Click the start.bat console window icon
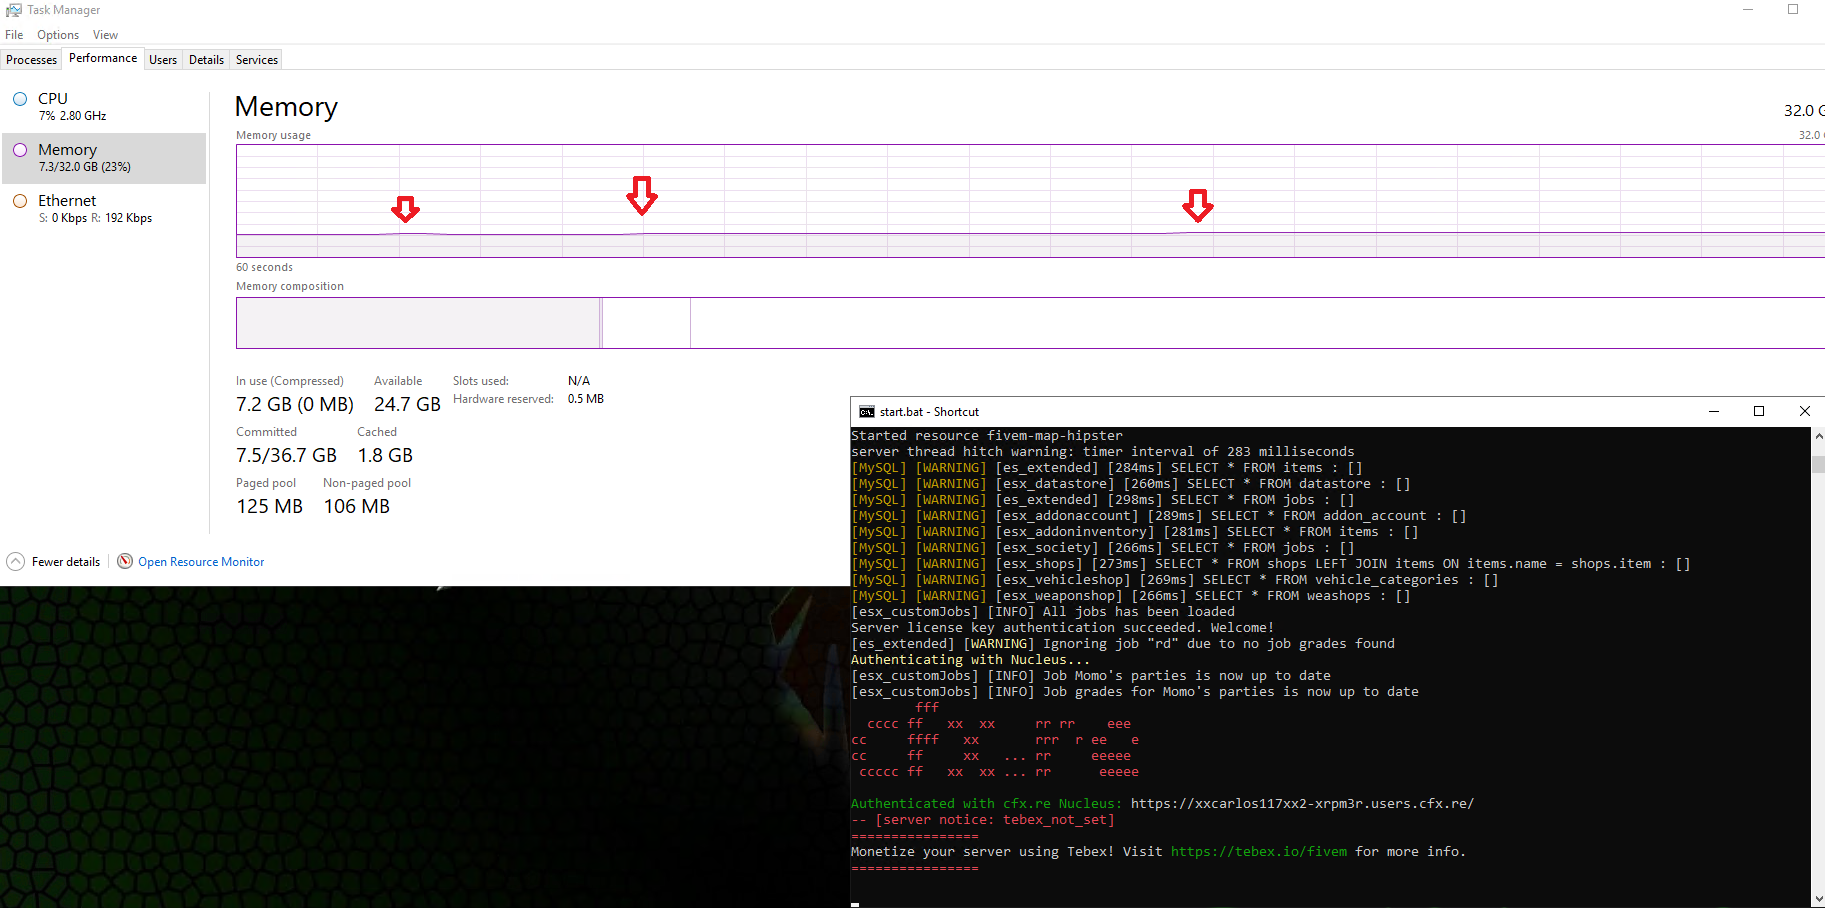The image size is (1825, 908). (x=867, y=412)
